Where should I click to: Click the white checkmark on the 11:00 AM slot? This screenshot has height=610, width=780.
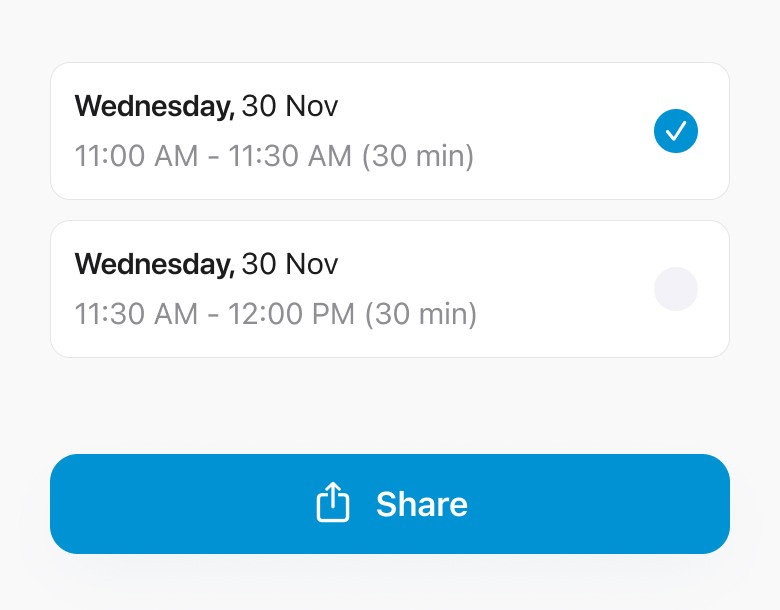click(676, 130)
